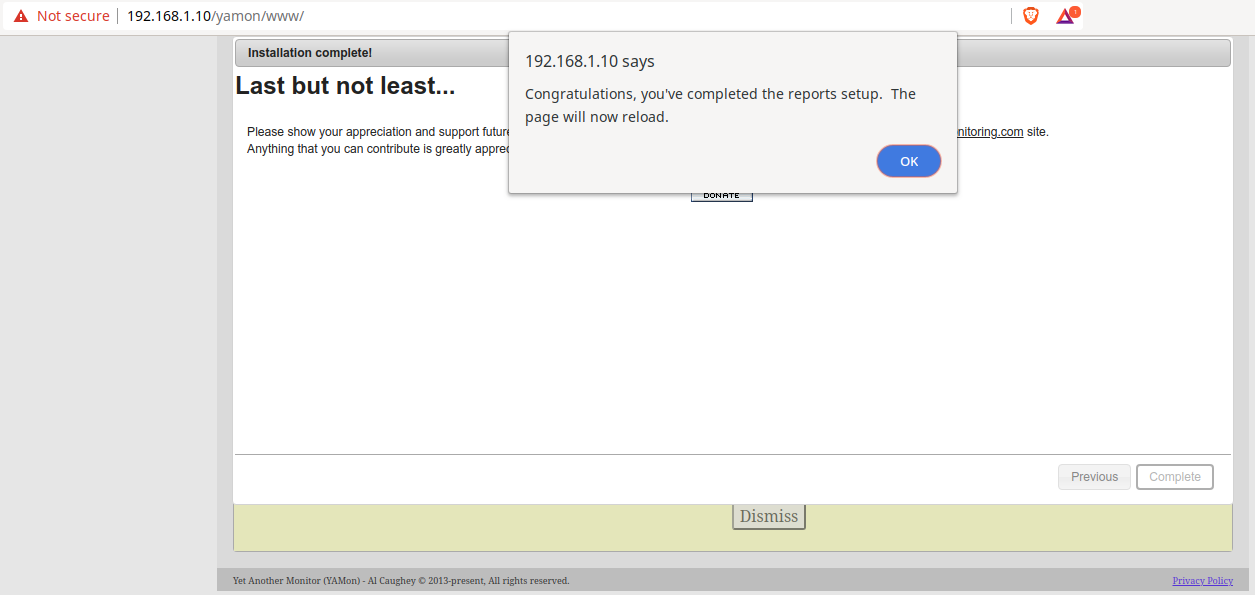Click the "Last but not least..." heading
The image size is (1255, 595).
[x=345, y=86]
